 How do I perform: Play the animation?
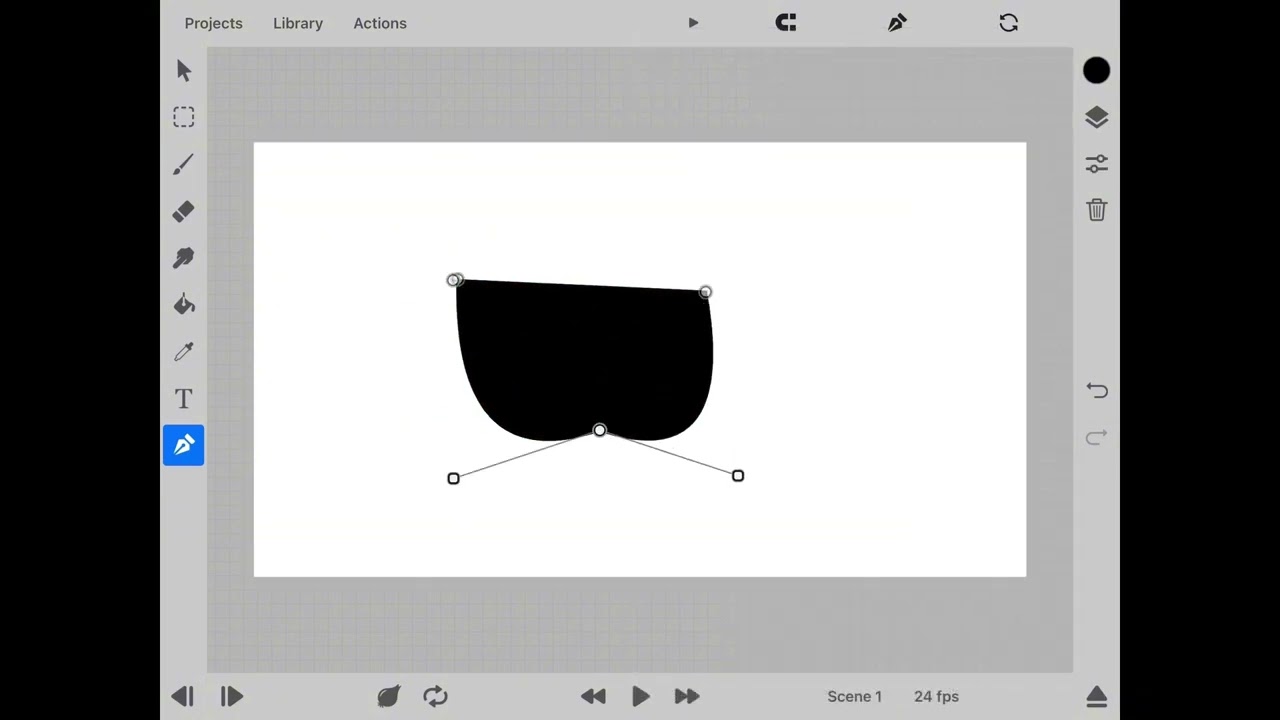tap(641, 696)
